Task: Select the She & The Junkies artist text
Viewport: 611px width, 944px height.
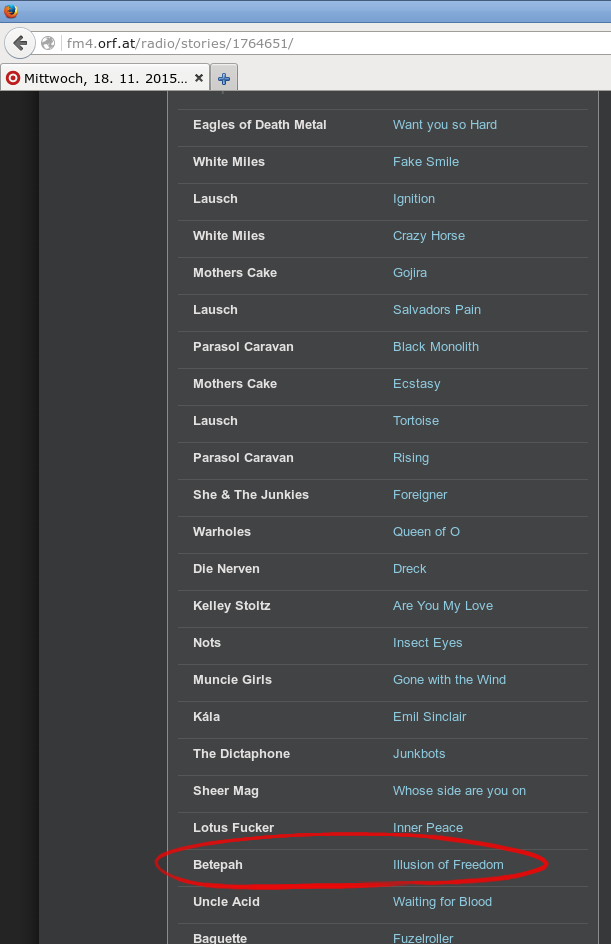Action: click(250, 495)
